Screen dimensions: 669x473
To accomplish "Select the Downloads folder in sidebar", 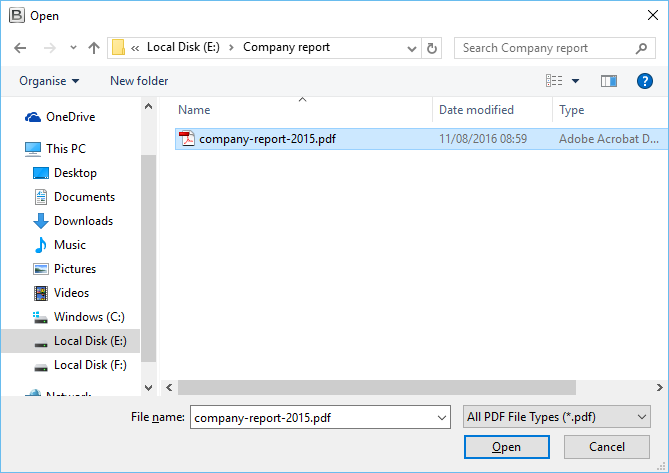I will 83,221.
